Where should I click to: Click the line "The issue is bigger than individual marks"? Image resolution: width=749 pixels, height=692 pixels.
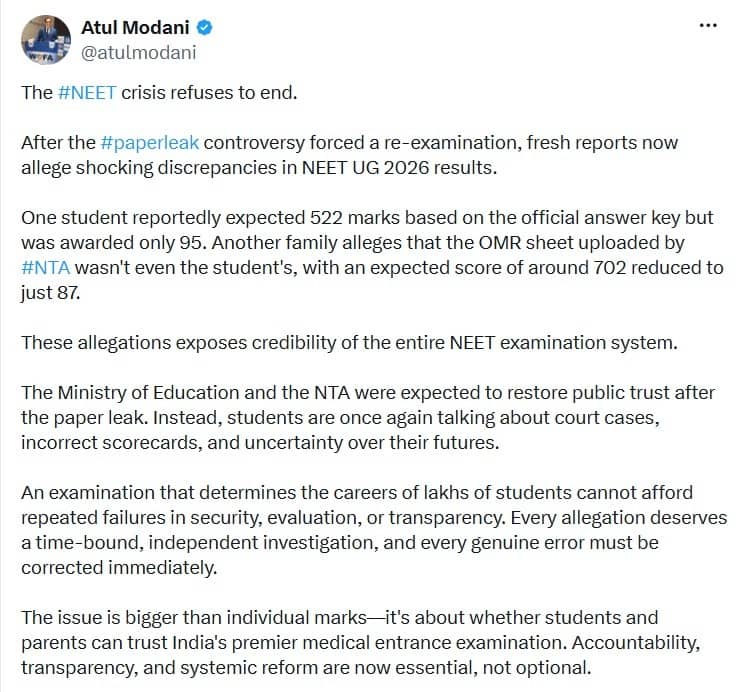193,617
